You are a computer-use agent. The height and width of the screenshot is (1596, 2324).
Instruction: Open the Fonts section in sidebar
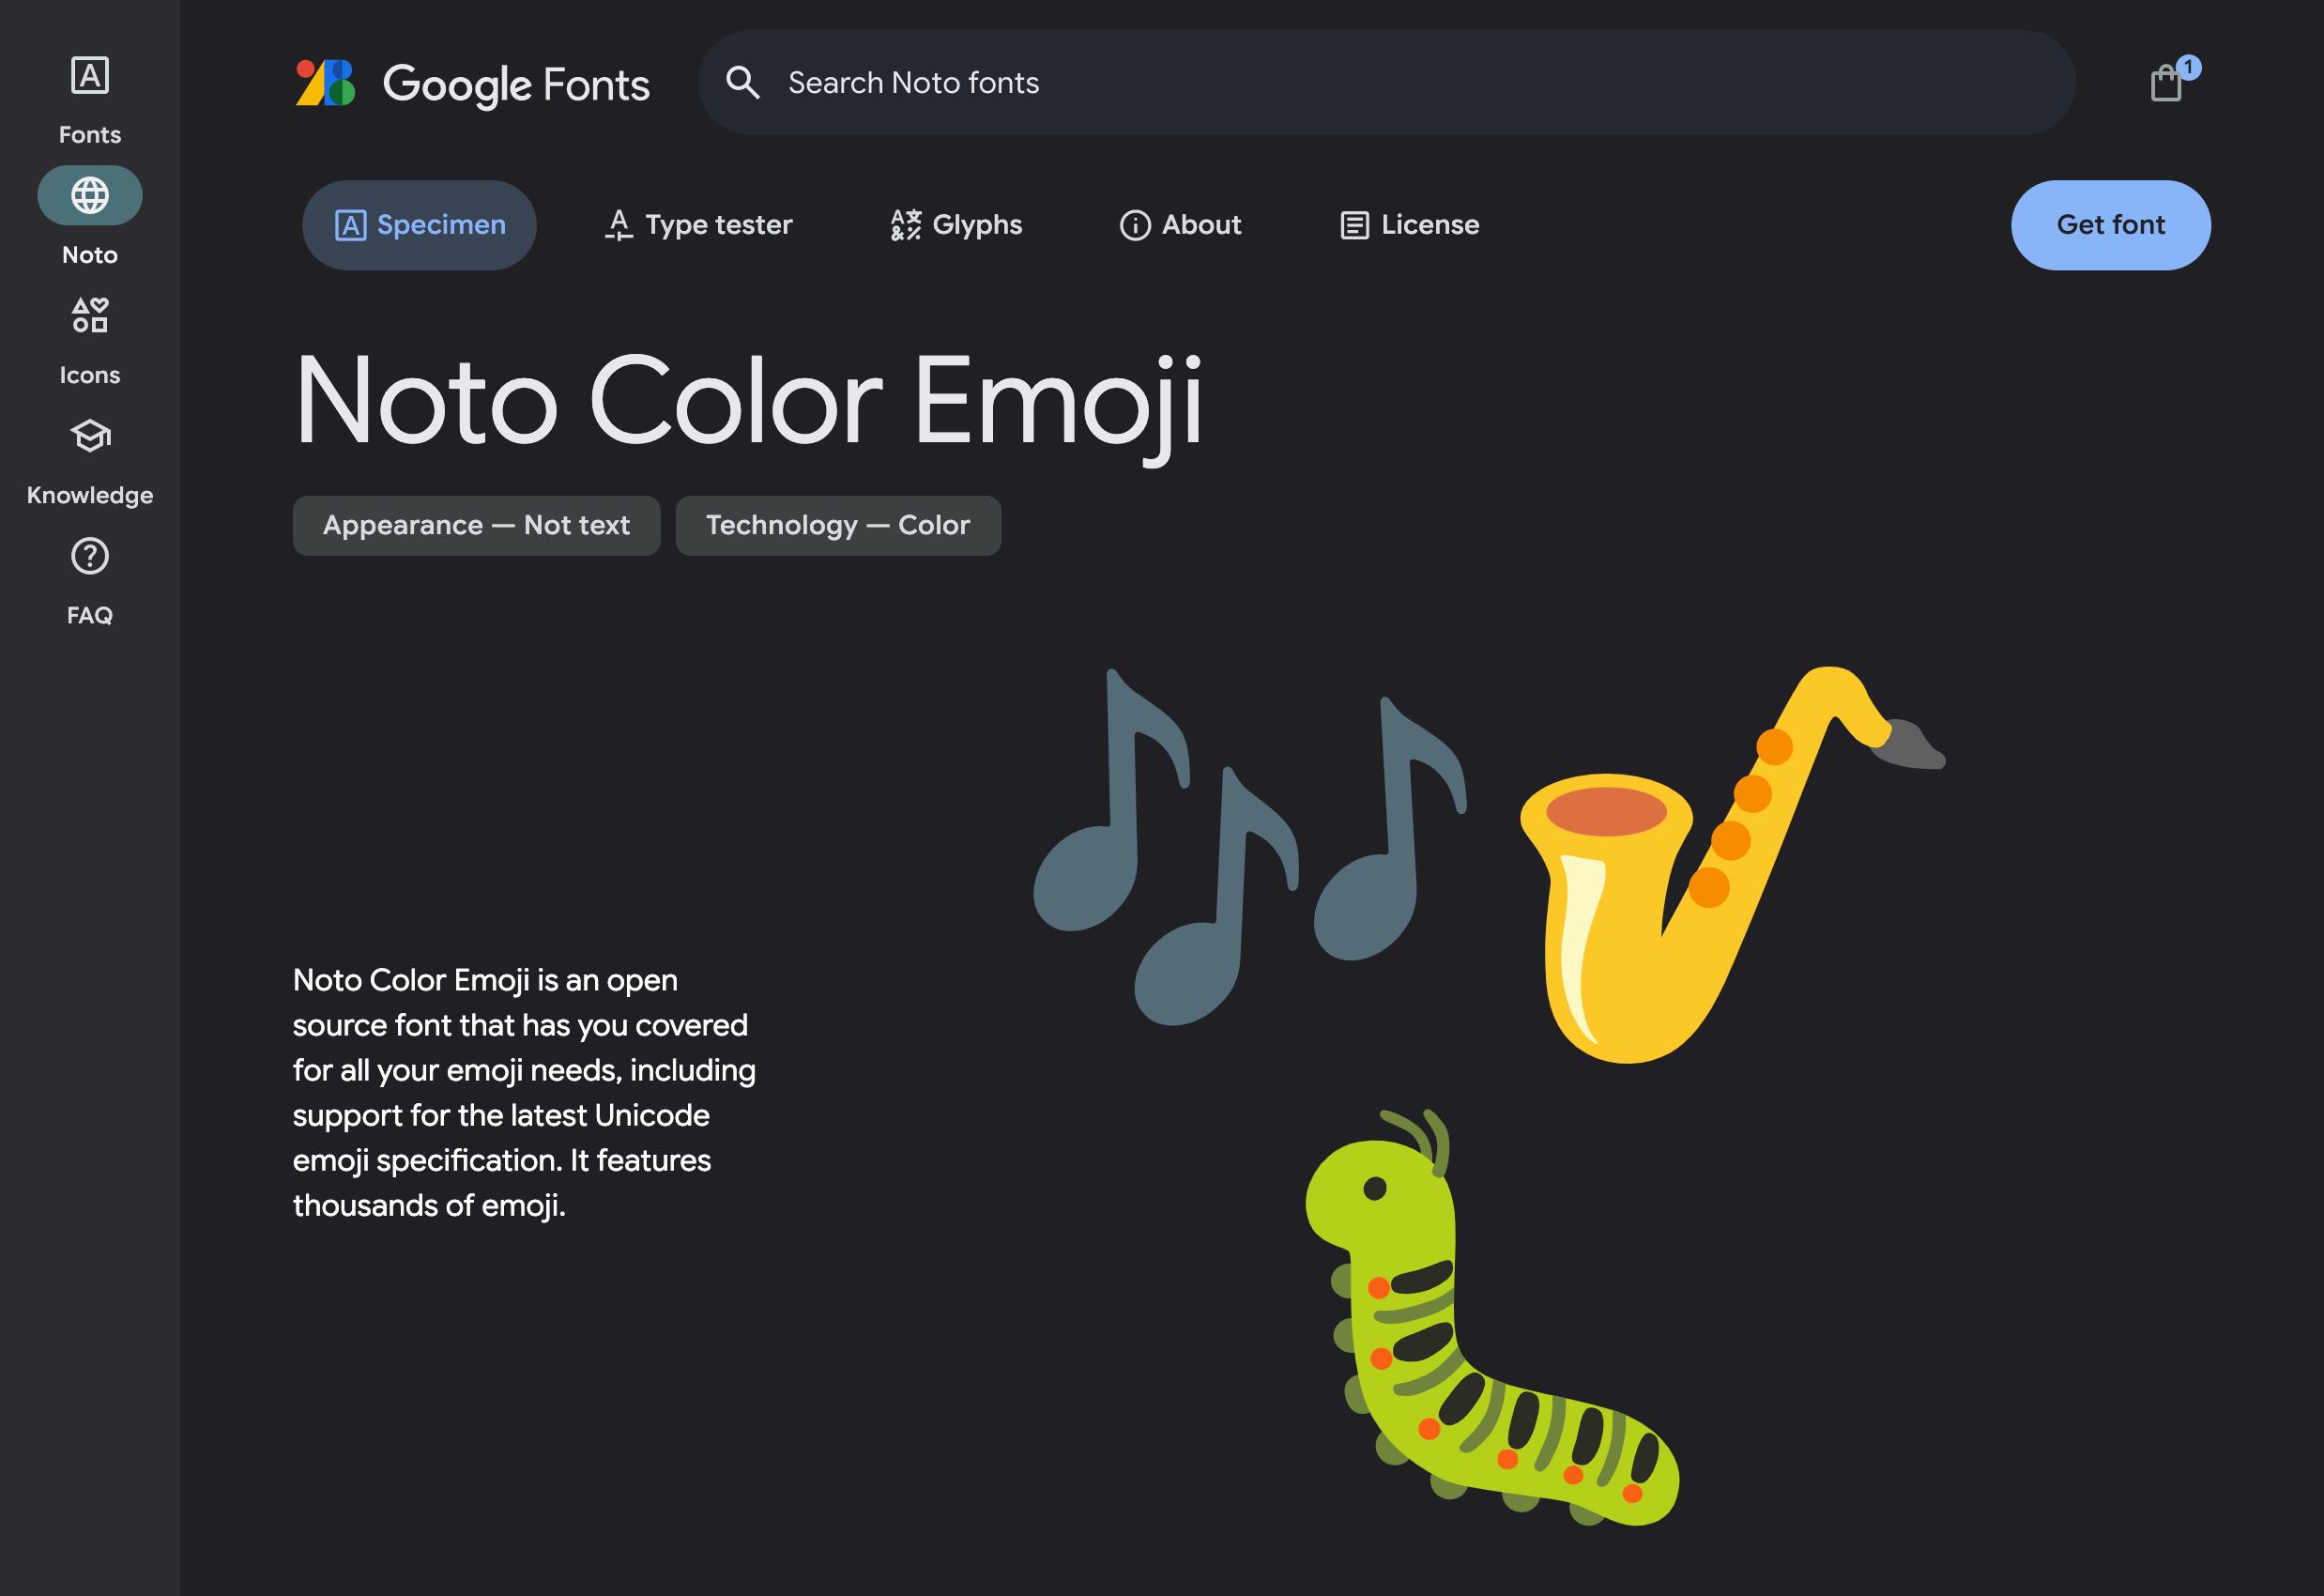tap(89, 97)
